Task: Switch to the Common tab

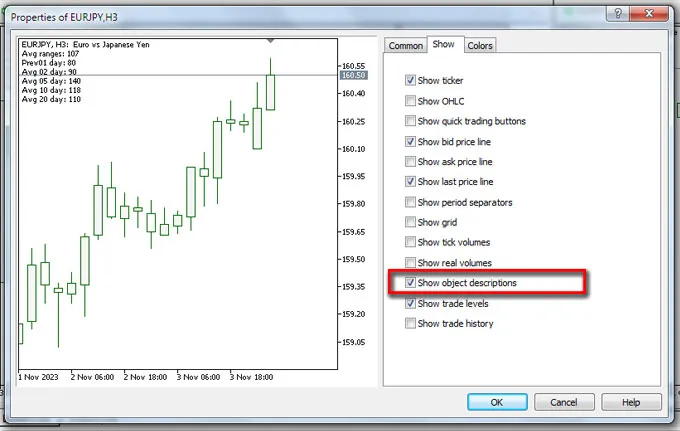Action: (x=405, y=46)
